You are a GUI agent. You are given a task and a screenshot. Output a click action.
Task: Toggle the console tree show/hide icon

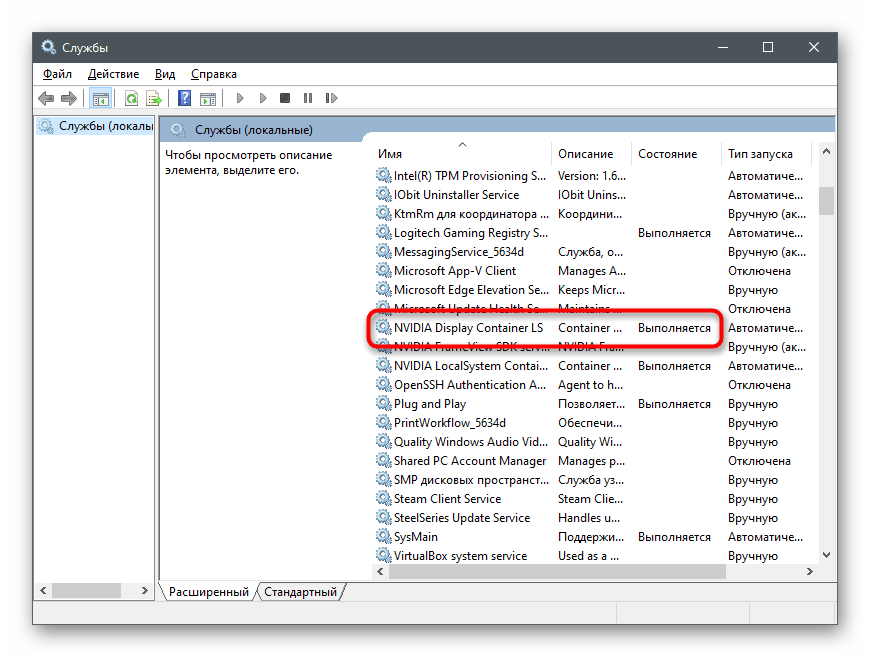coord(100,99)
